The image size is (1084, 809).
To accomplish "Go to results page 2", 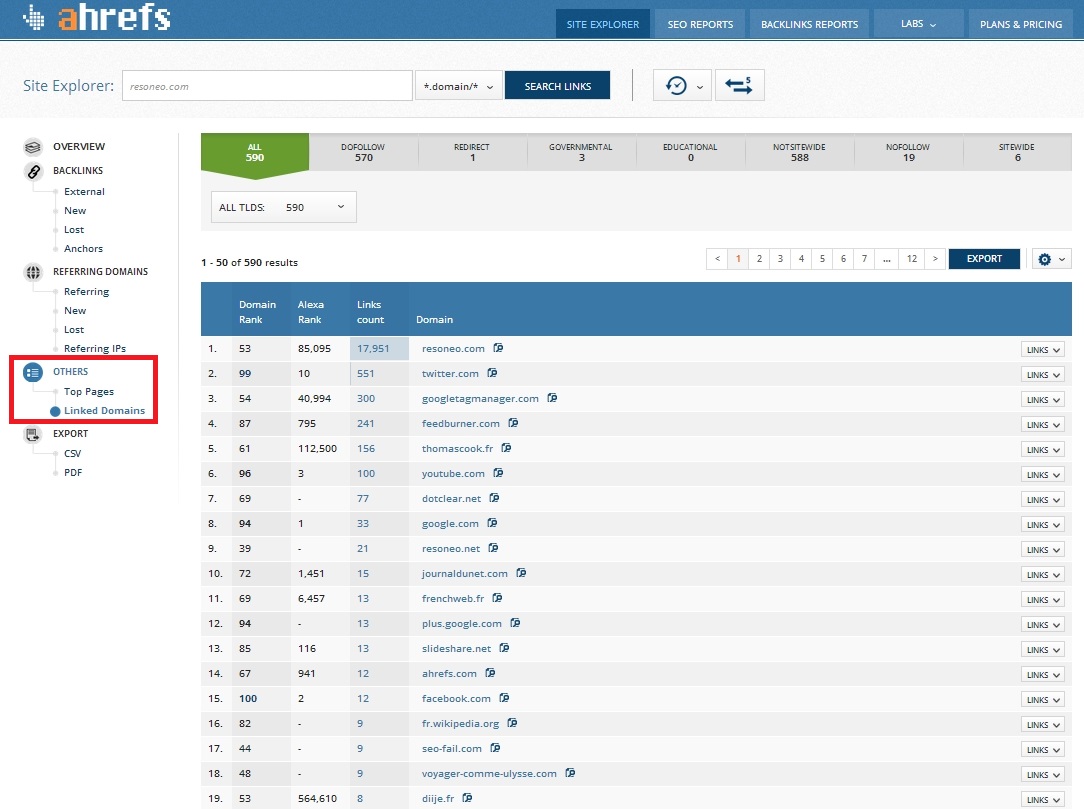I will [759, 259].
